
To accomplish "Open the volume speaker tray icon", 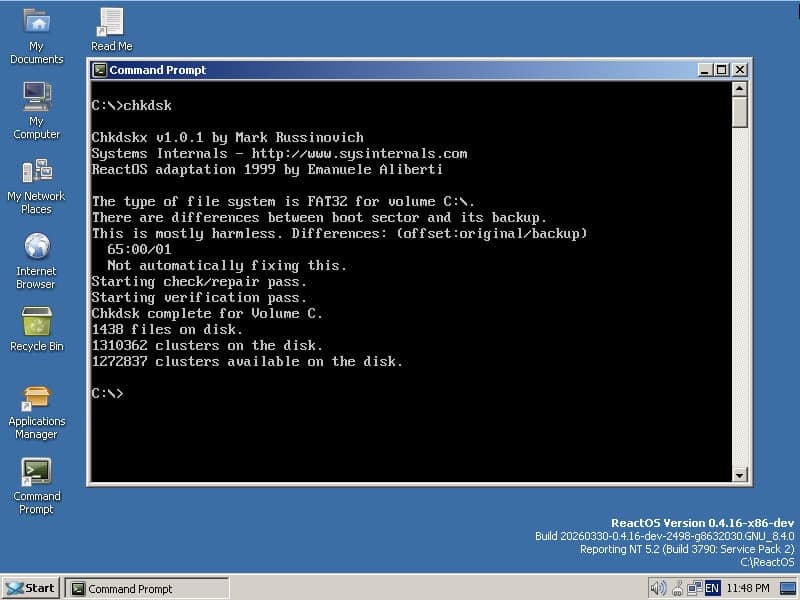I will tap(658, 588).
